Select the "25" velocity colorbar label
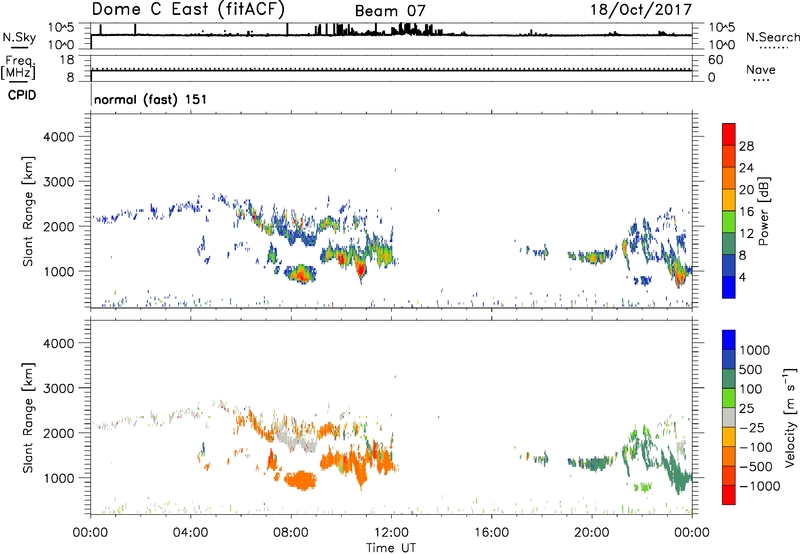The height and width of the screenshot is (554, 800). [747, 408]
